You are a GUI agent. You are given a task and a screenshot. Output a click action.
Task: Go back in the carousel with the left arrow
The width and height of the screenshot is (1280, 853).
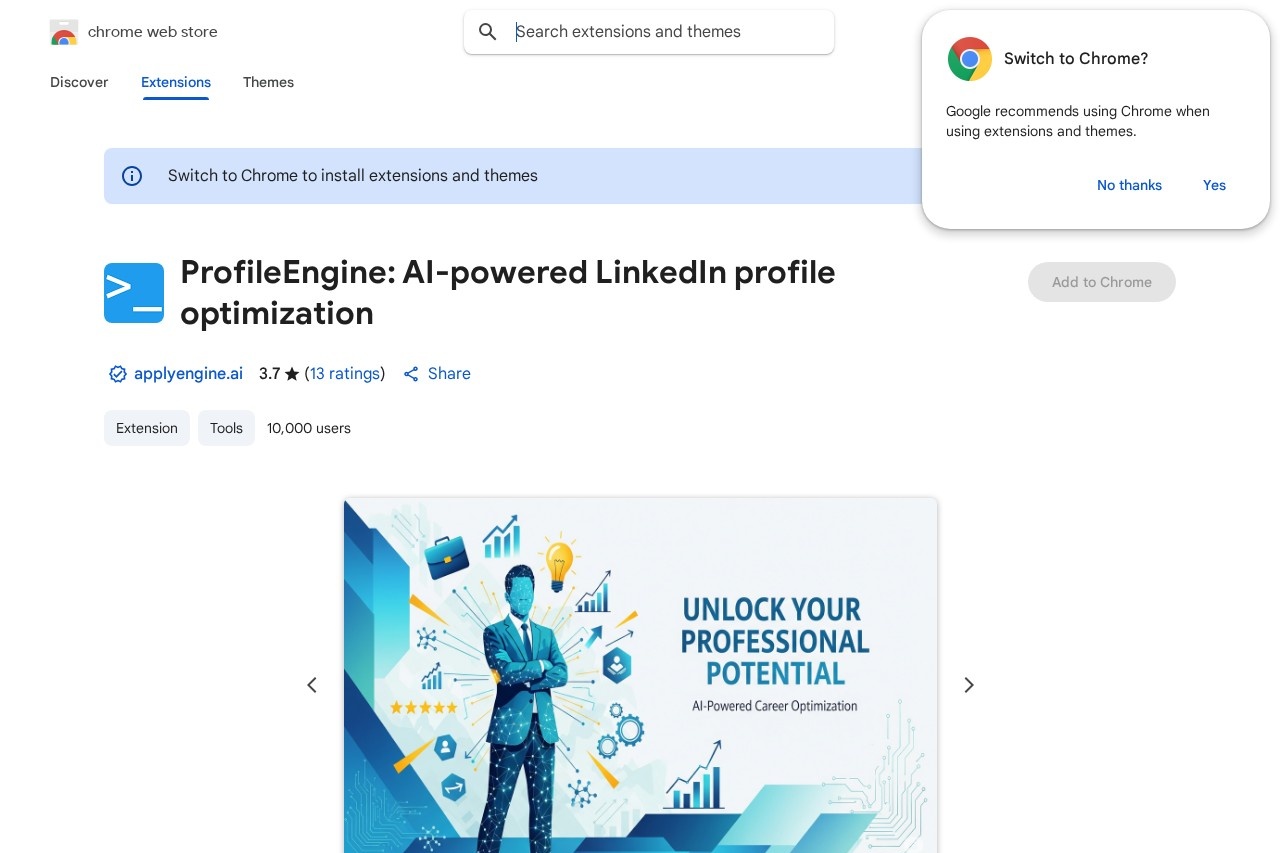point(312,685)
